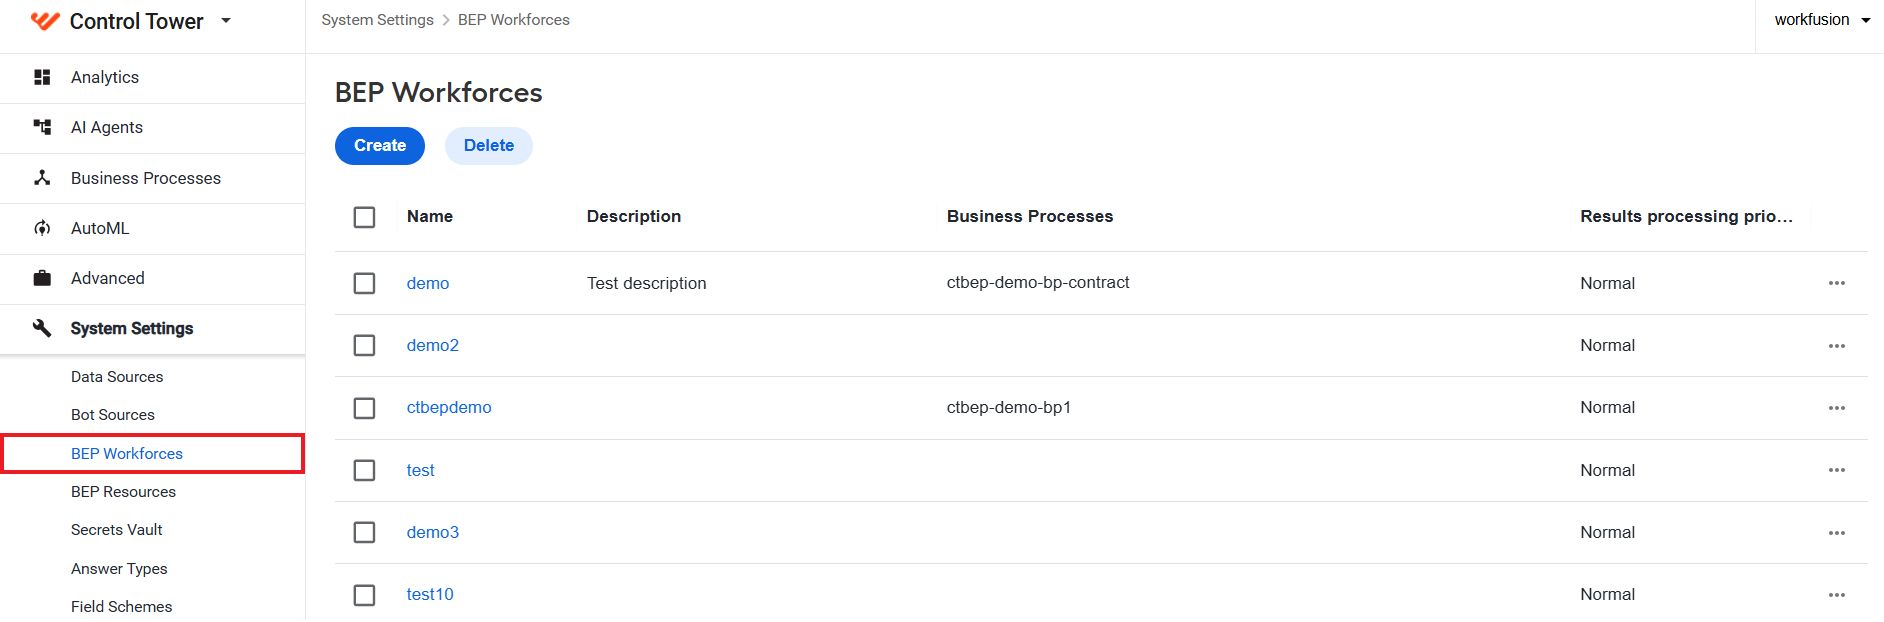
Task: Click the Advanced briefcase icon
Action: pos(42,278)
